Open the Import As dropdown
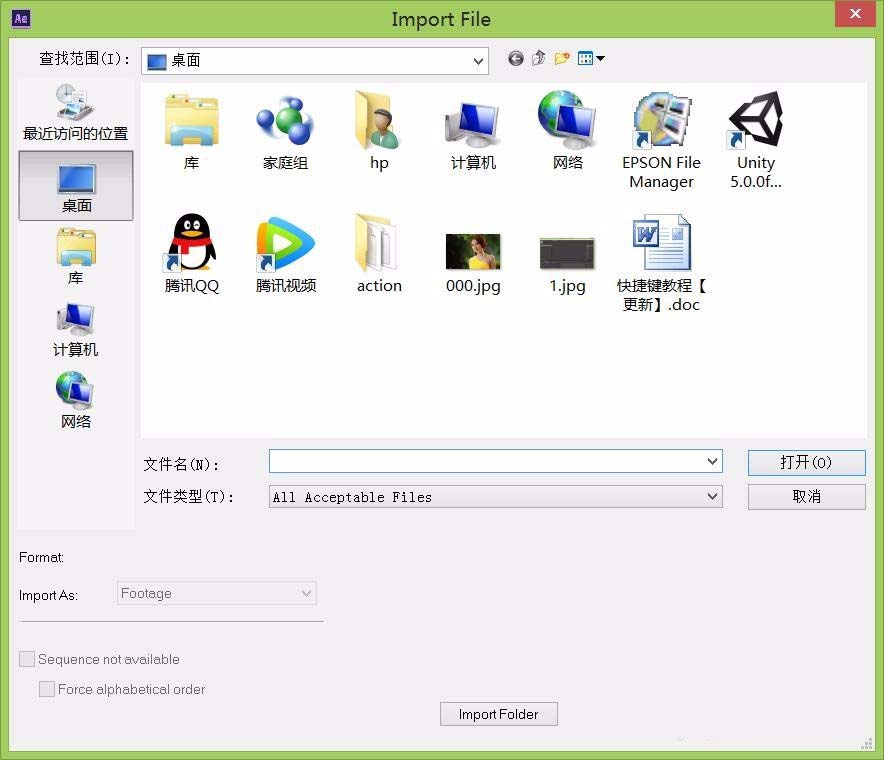Viewport: 884px width, 760px height. click(306, 593)
